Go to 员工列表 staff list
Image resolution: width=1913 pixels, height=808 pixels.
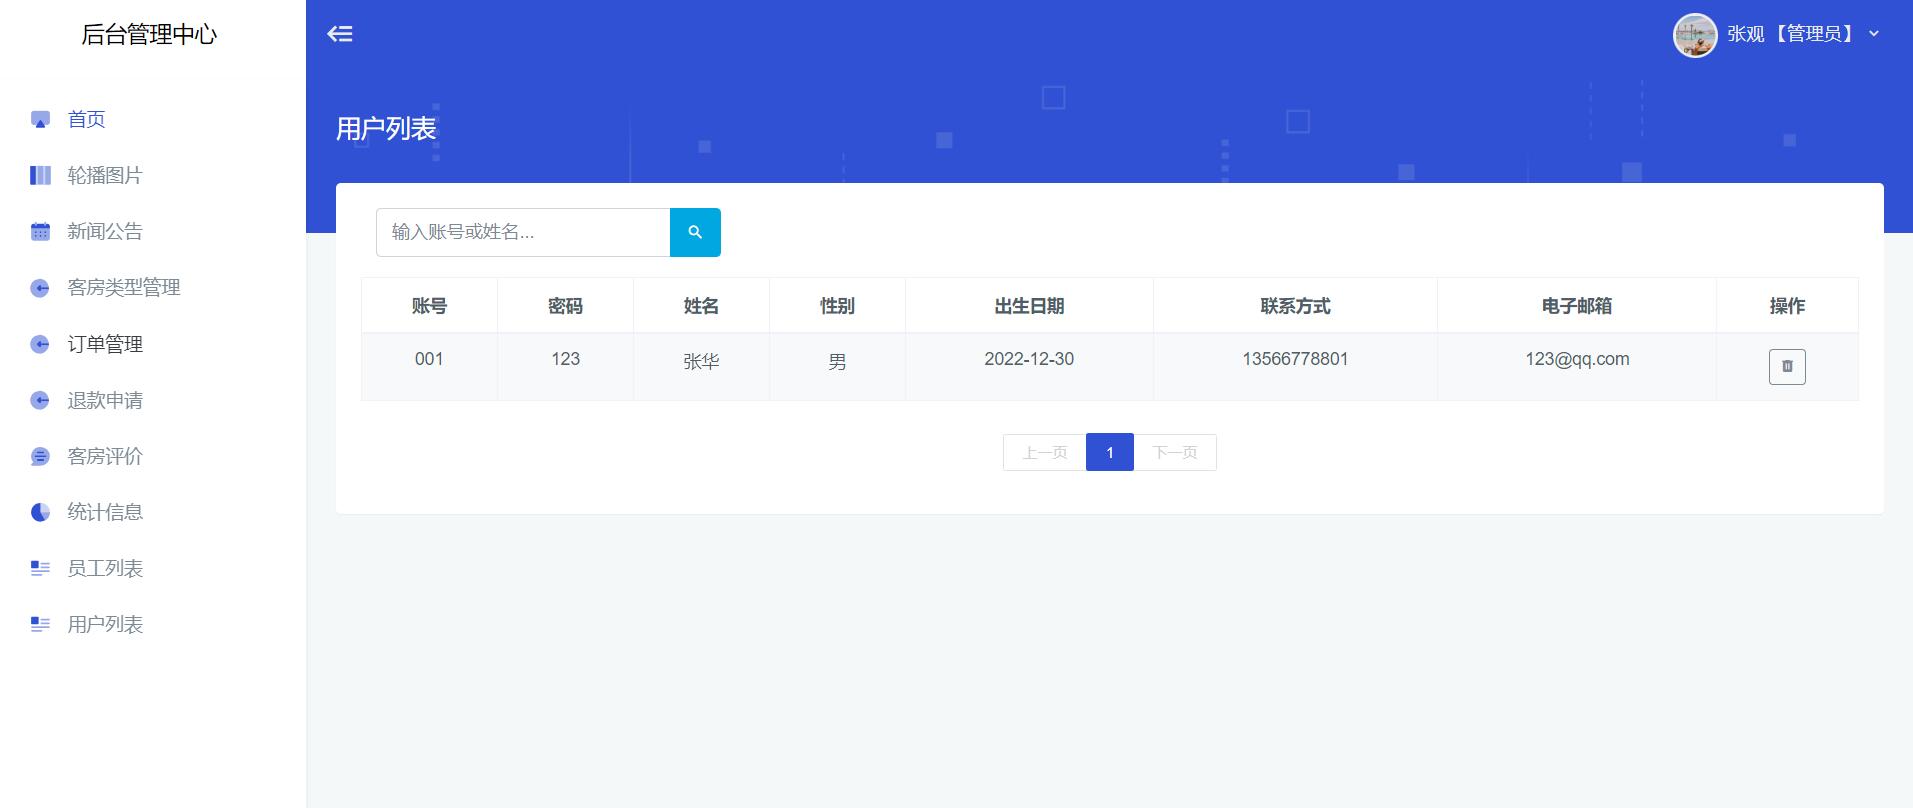[105, 568]
